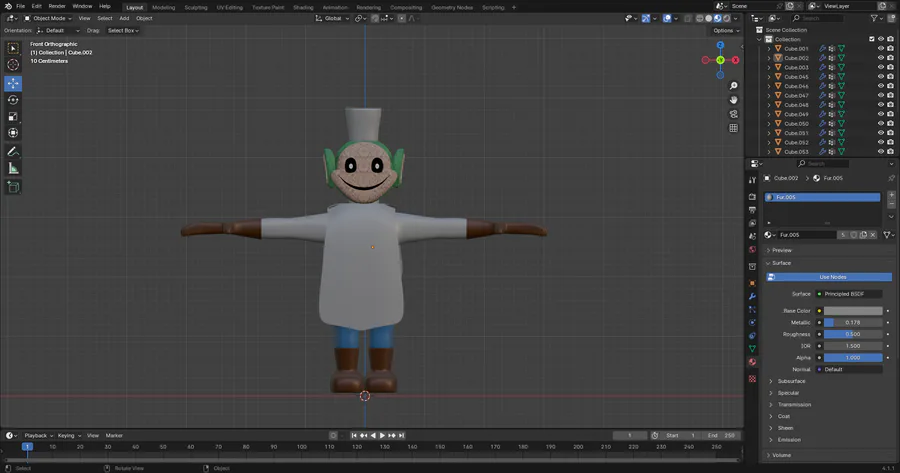Click the Metallic 0.178 slider
The height and width of the screenshot is (473, 900).
(853, 323)
